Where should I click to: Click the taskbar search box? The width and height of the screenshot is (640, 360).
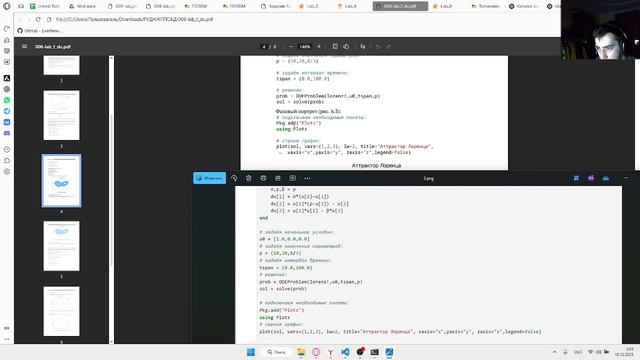point(276,352)
